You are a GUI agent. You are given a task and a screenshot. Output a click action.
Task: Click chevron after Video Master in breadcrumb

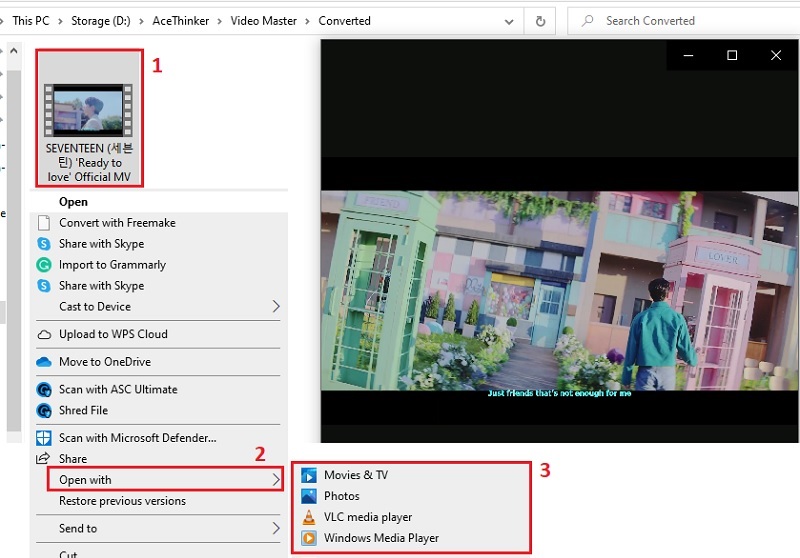point(307,21)
